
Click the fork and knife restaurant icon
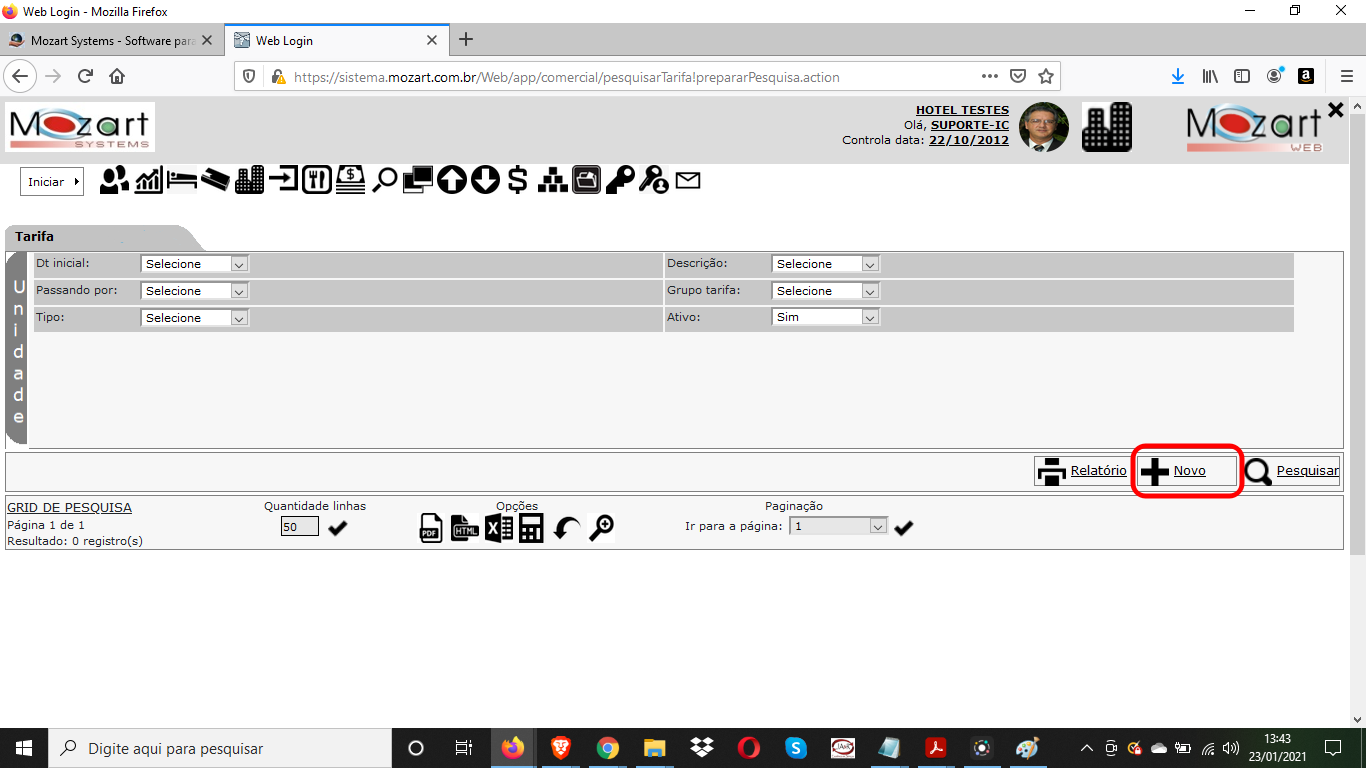click(x=317, y=180)
